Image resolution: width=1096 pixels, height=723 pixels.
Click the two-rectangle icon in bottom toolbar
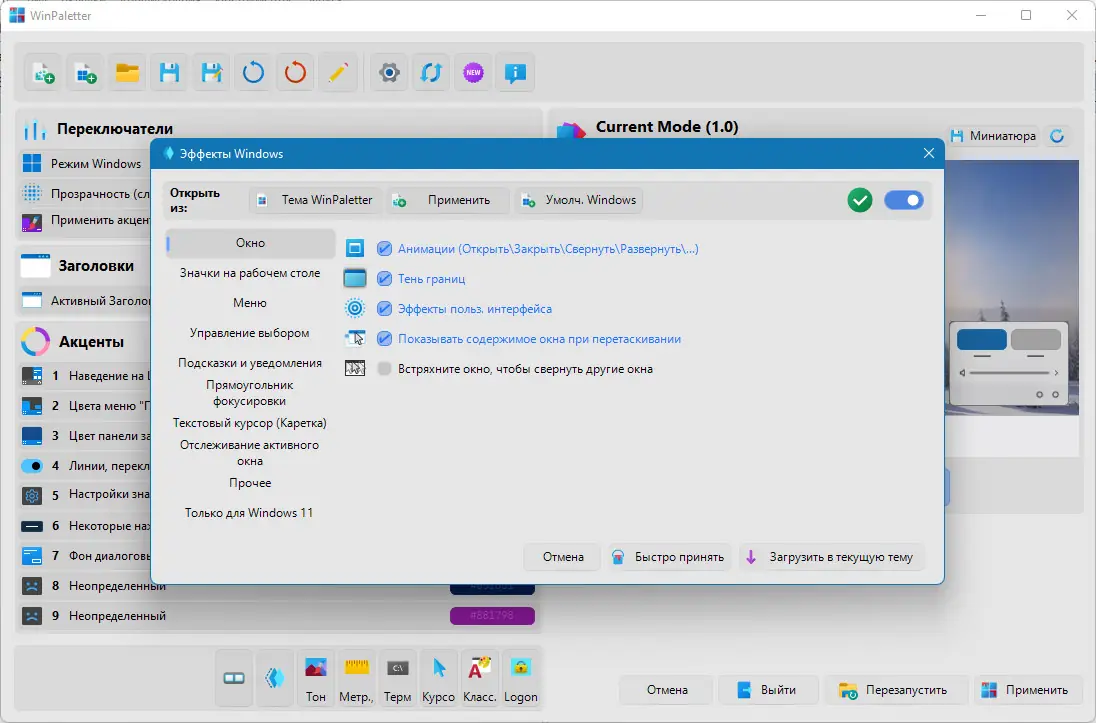[x=234, y=678]
